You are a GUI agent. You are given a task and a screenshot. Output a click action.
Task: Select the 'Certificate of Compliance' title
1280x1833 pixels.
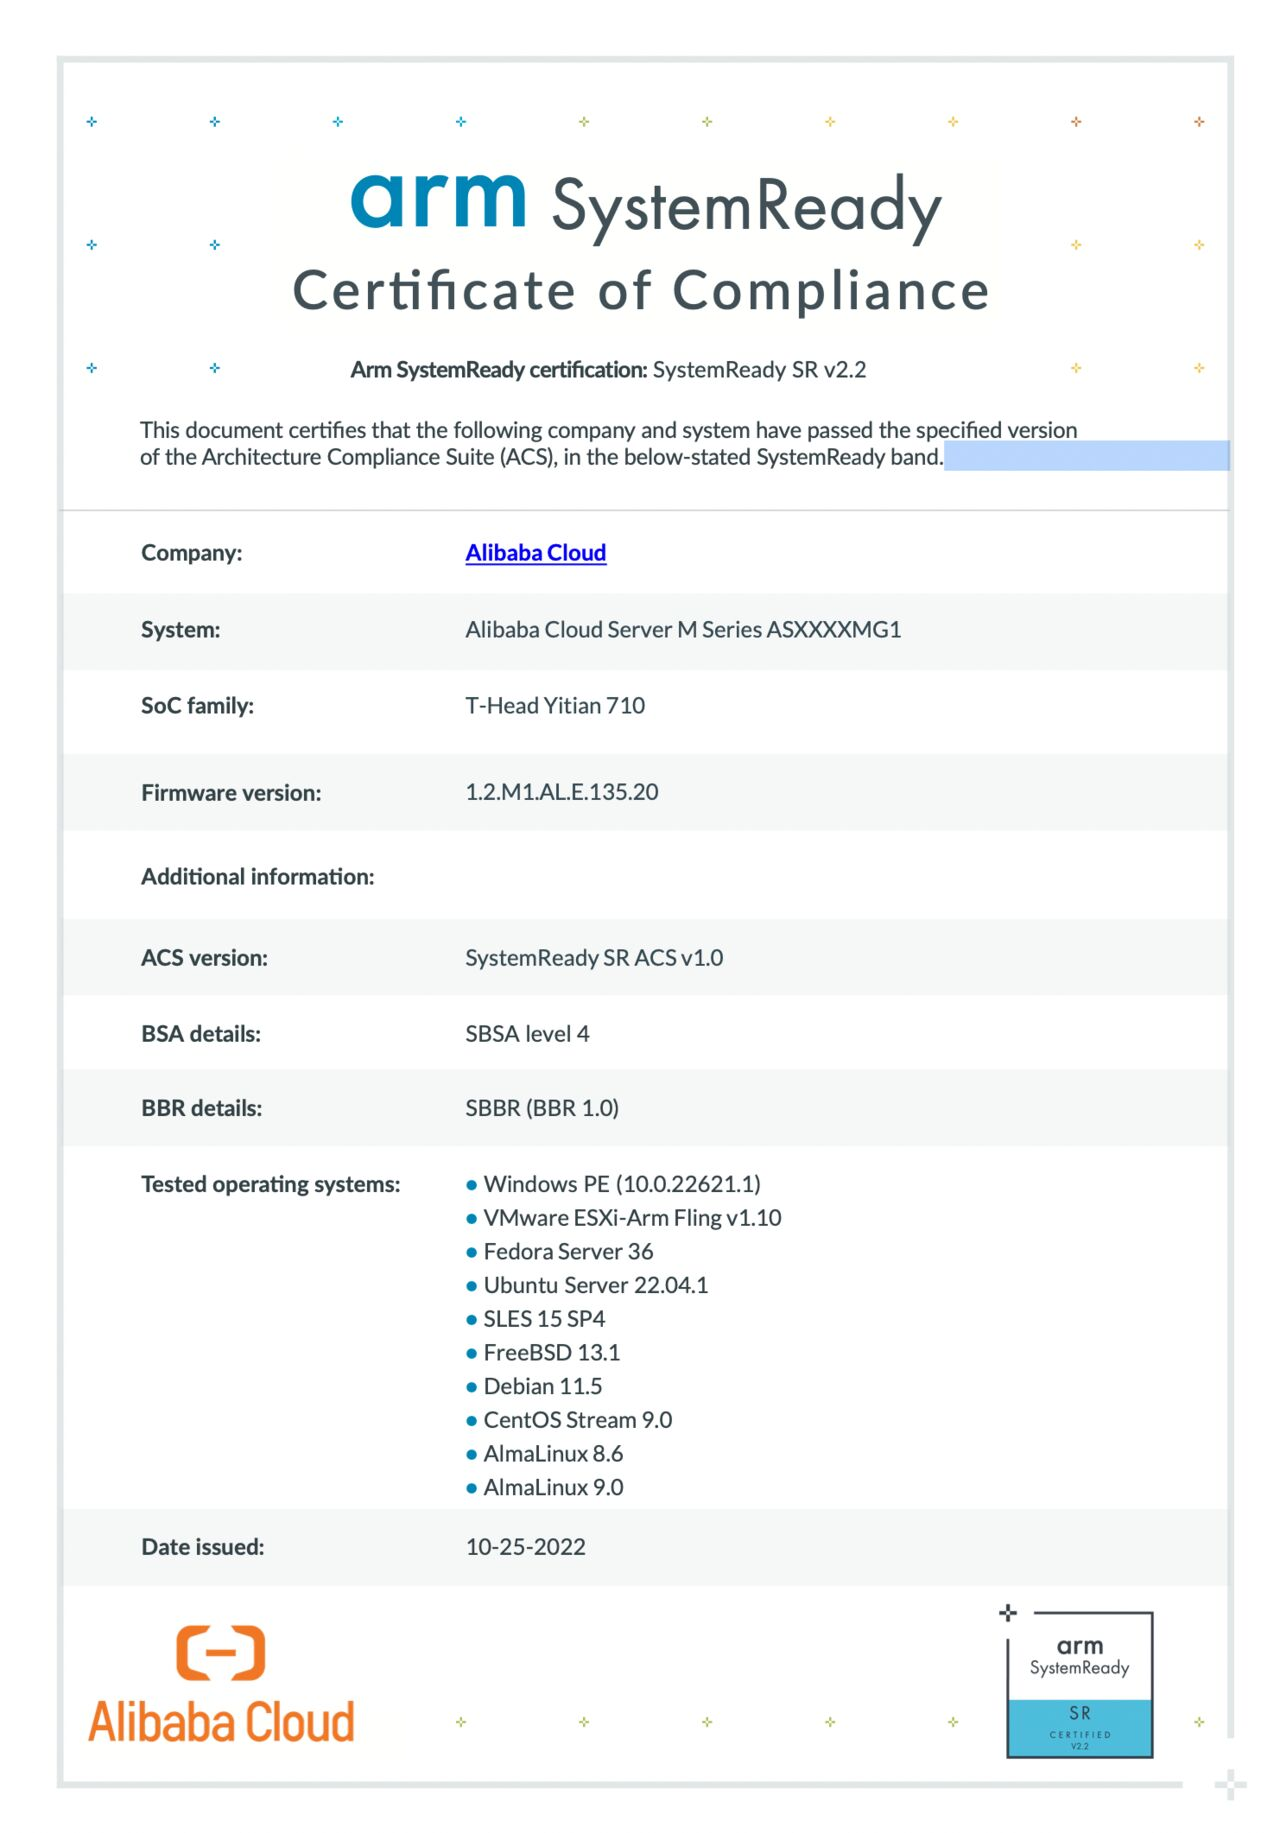(x=641, y=291)
